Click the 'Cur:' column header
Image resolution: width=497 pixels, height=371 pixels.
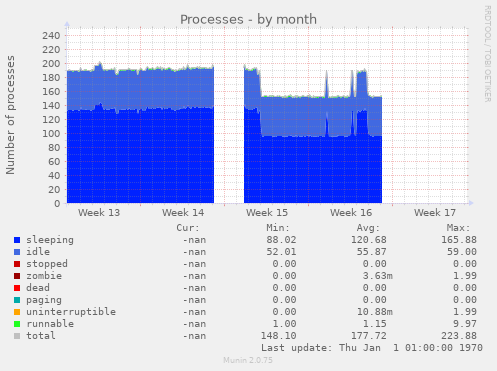[x=188, y=228]
